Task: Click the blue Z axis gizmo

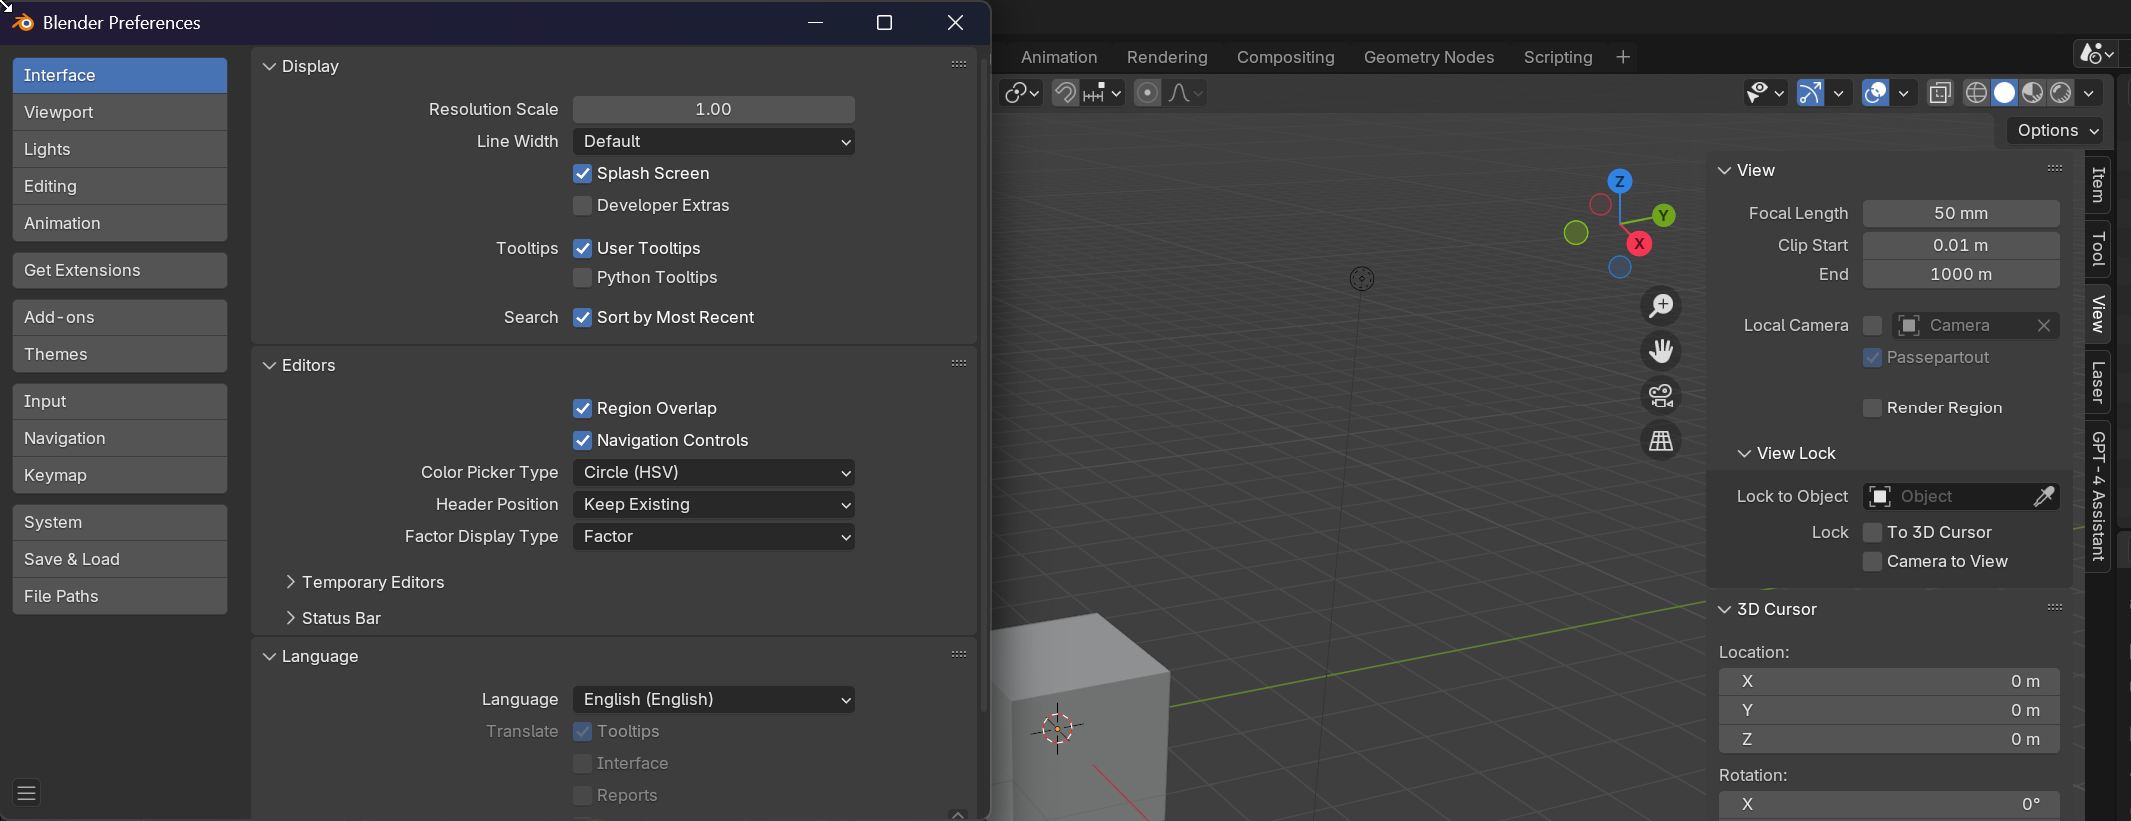Action: pyautogui.click(x=1620, y=181)
